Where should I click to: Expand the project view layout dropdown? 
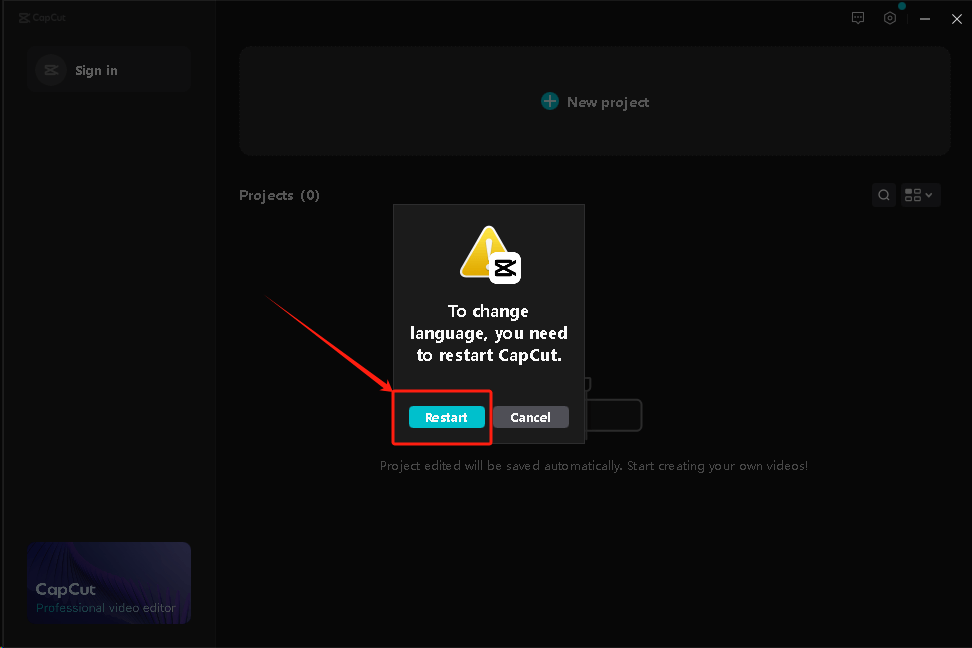tap(919, 195)
